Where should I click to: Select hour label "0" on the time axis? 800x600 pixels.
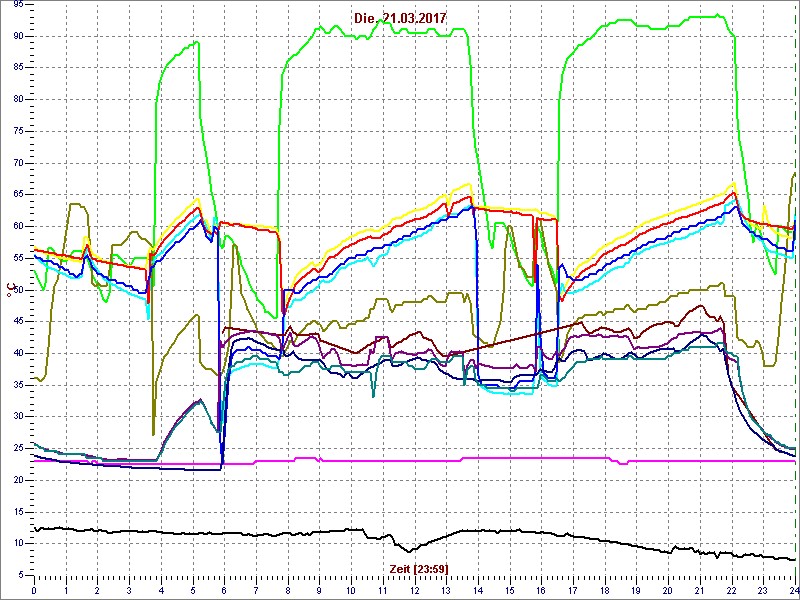click(x=34, y=589)
